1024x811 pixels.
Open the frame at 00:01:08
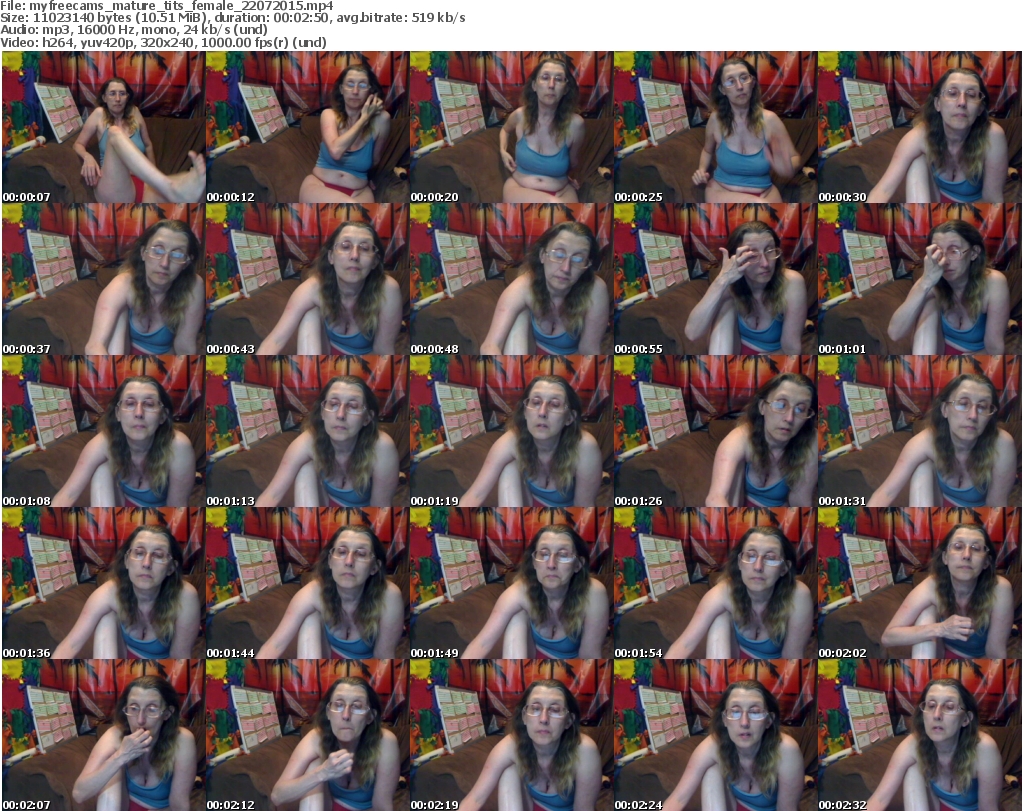point(103,432)
